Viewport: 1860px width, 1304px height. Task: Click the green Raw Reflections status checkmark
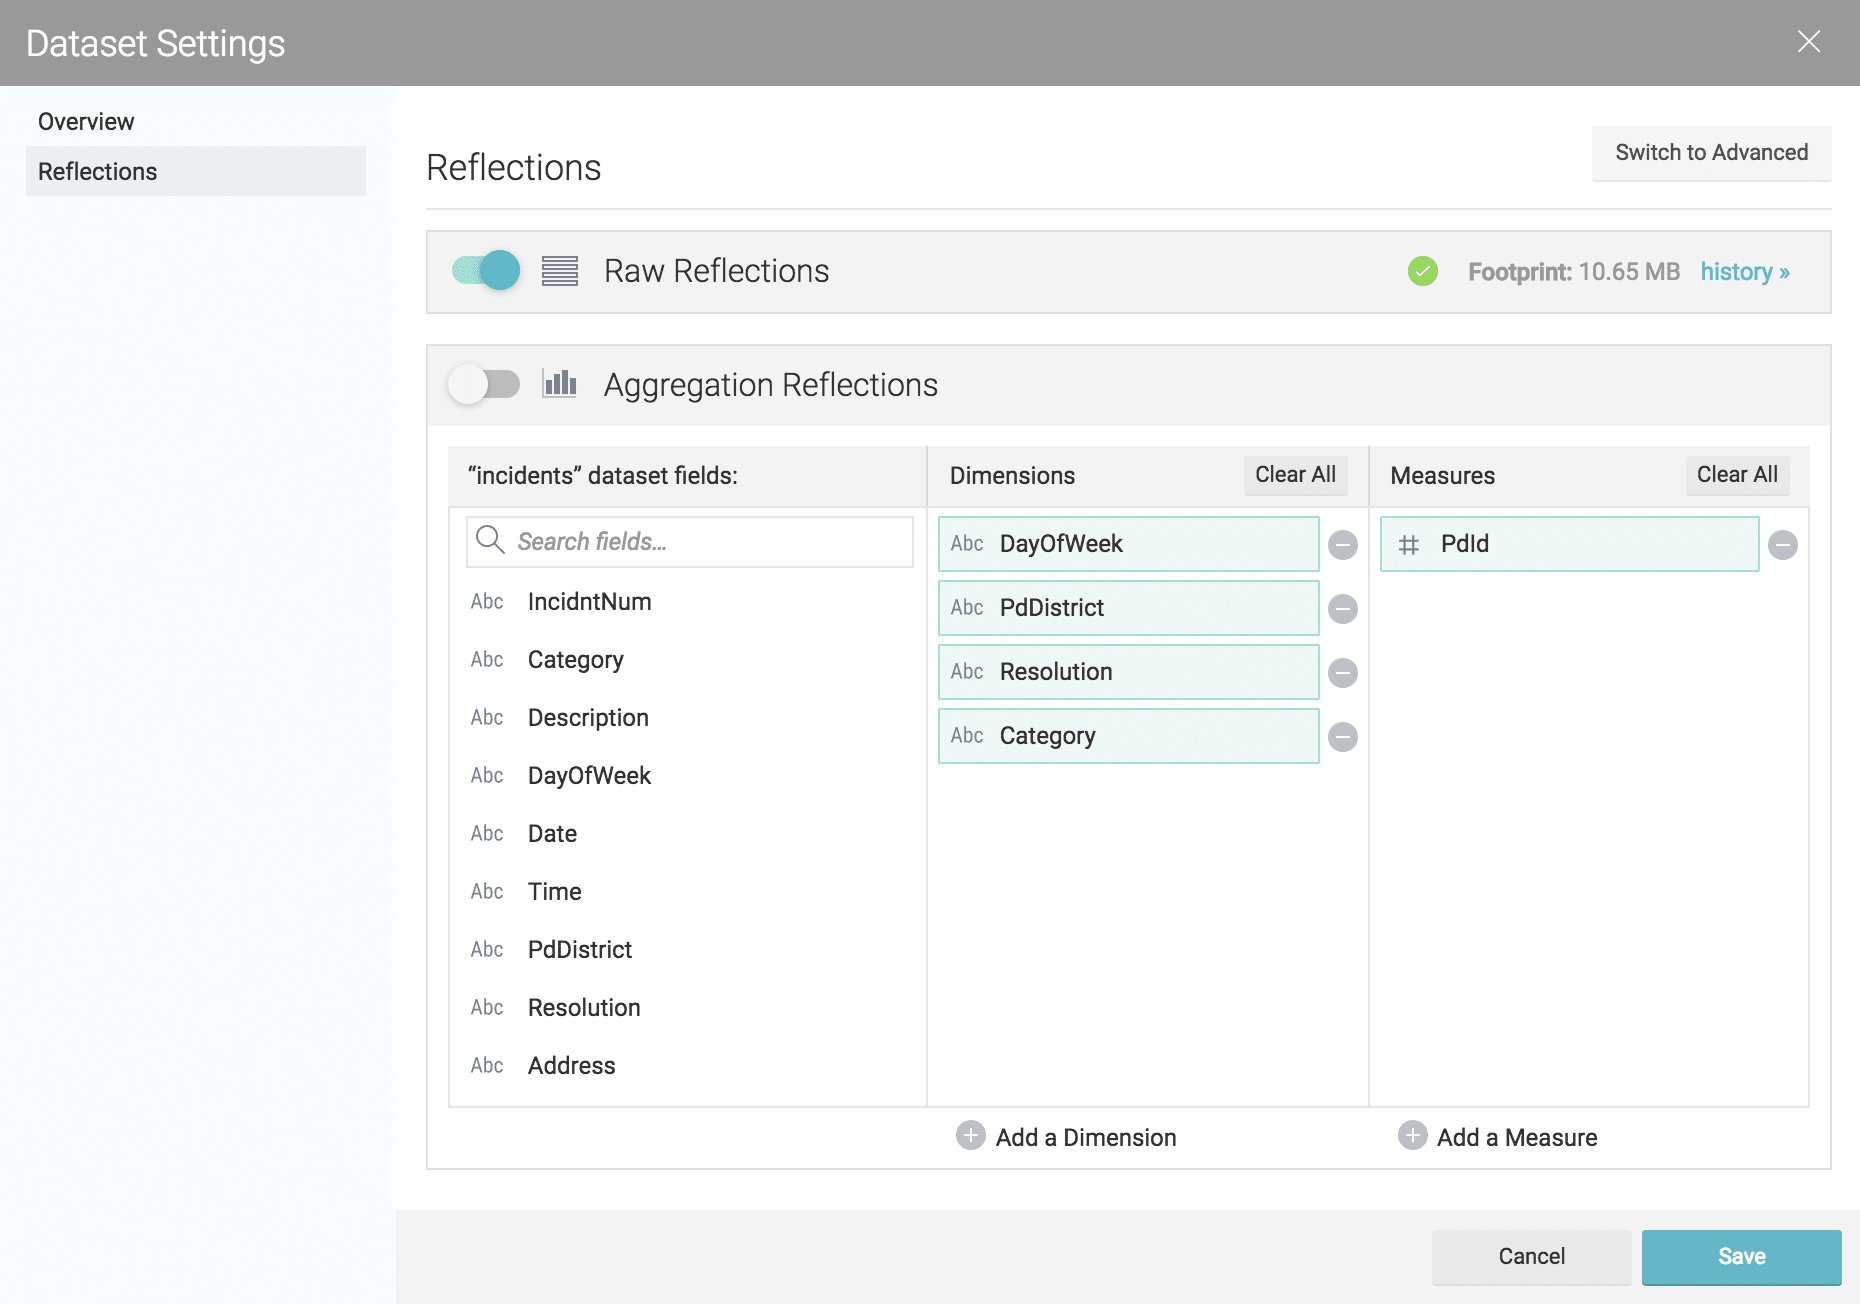(x=1422, y=271)
